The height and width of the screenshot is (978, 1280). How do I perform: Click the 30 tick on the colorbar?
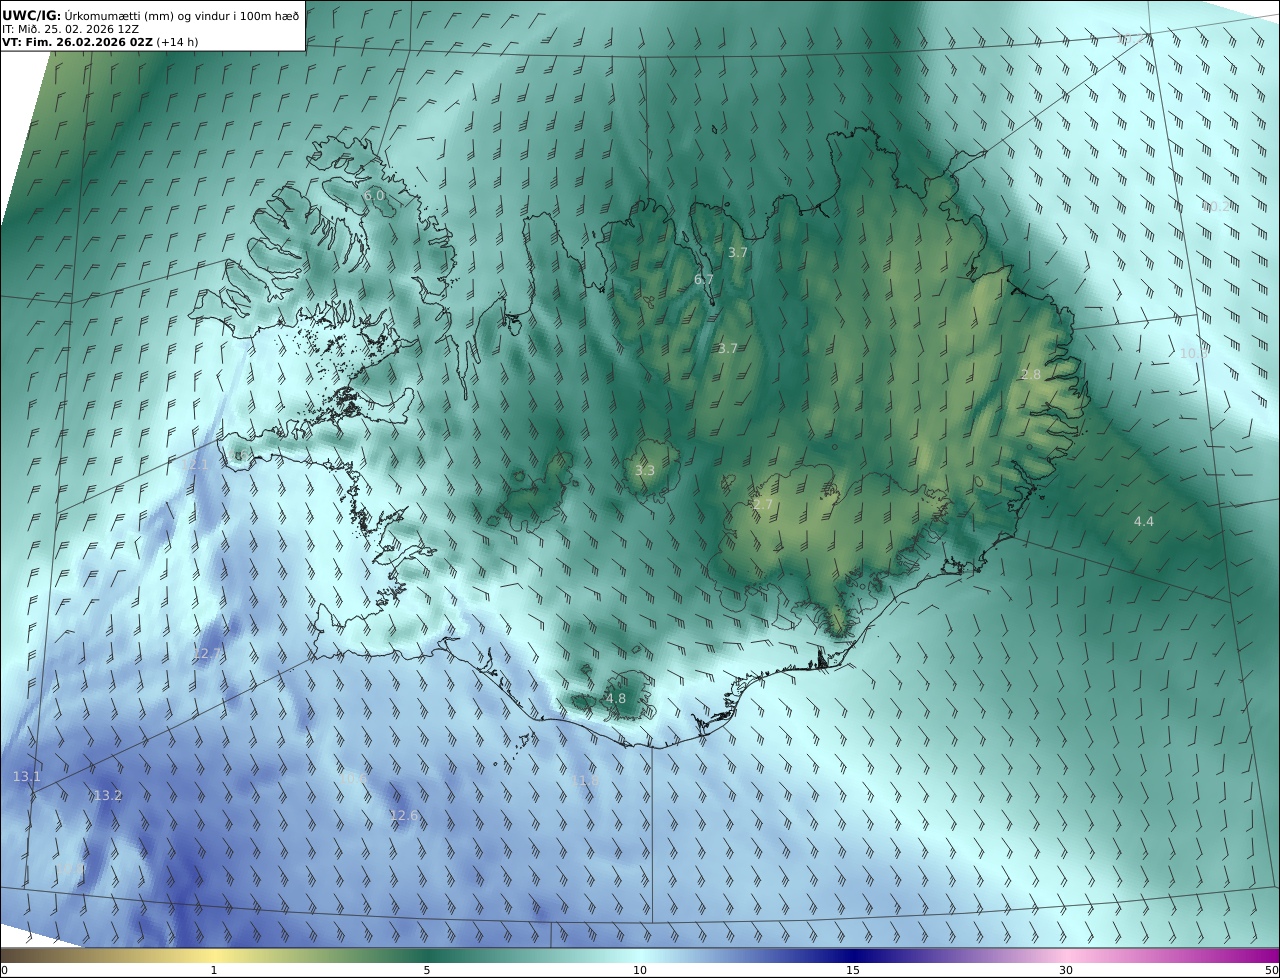pyautogui.click(x=1066, y=970)
